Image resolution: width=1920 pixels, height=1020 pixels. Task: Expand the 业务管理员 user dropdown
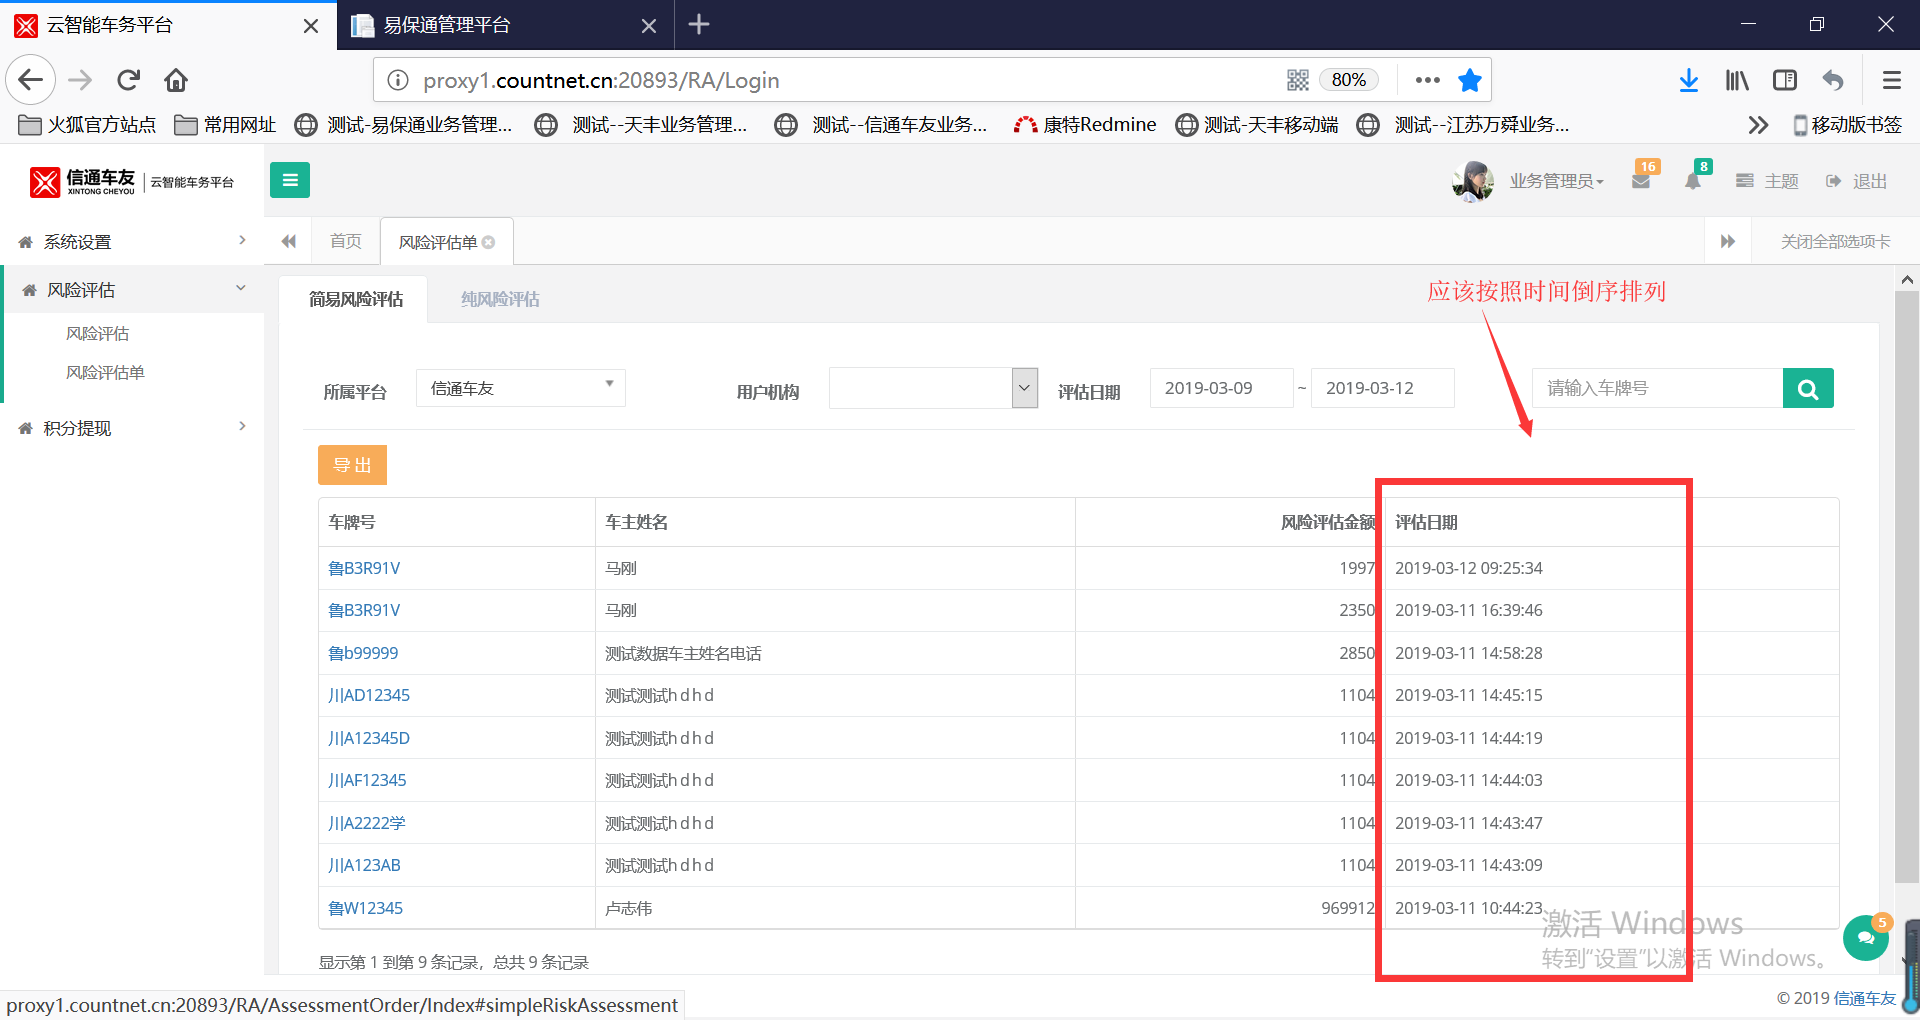(x=1556, y=181)
